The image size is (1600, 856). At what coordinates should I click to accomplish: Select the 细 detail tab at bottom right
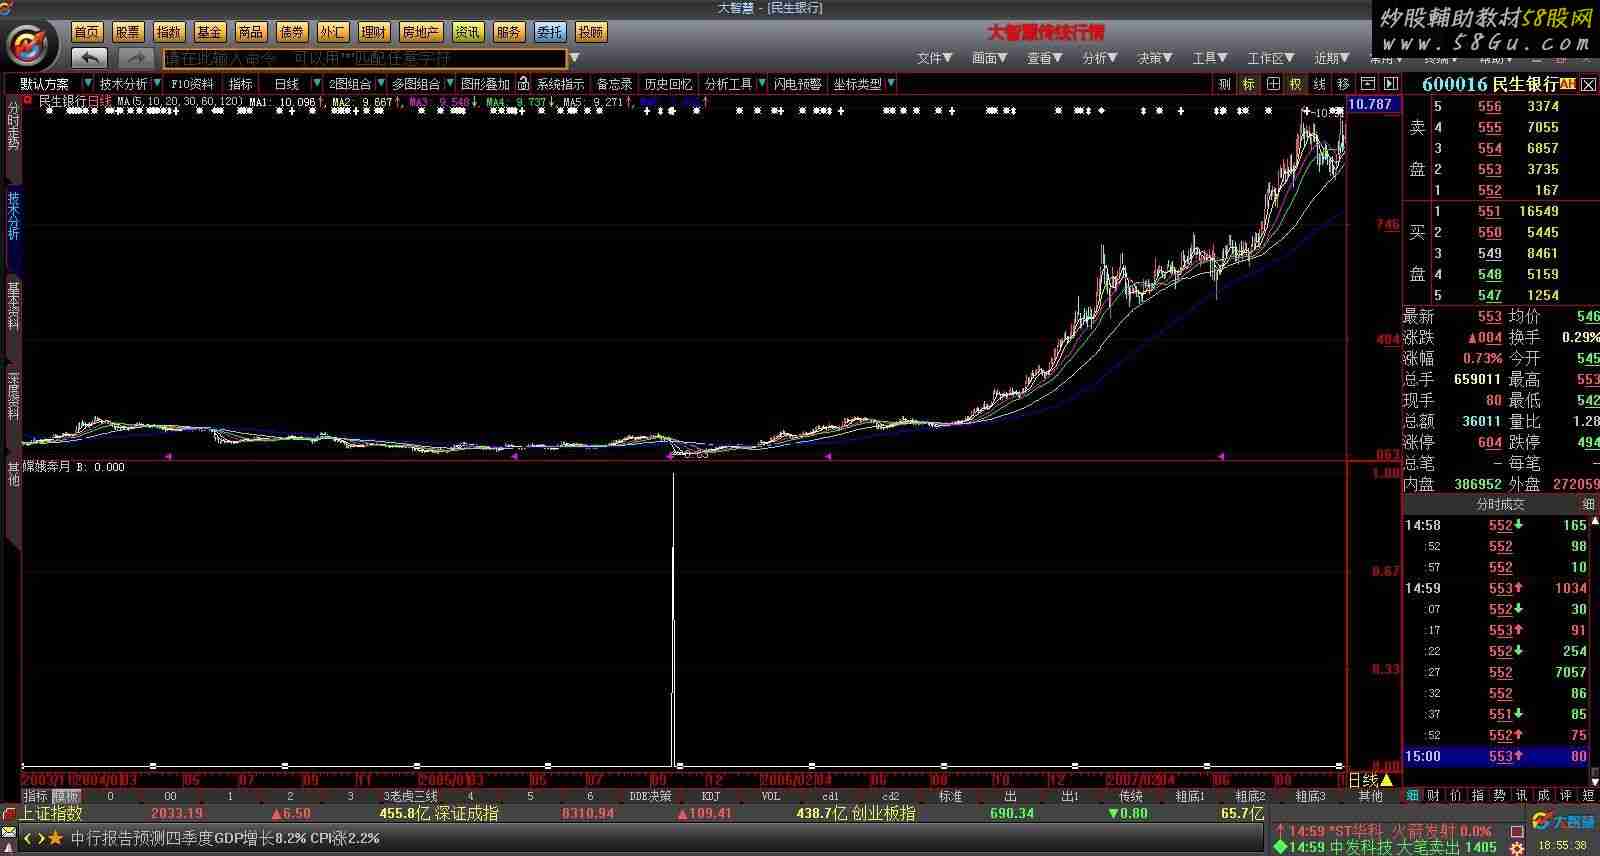tap(1413, 796)
